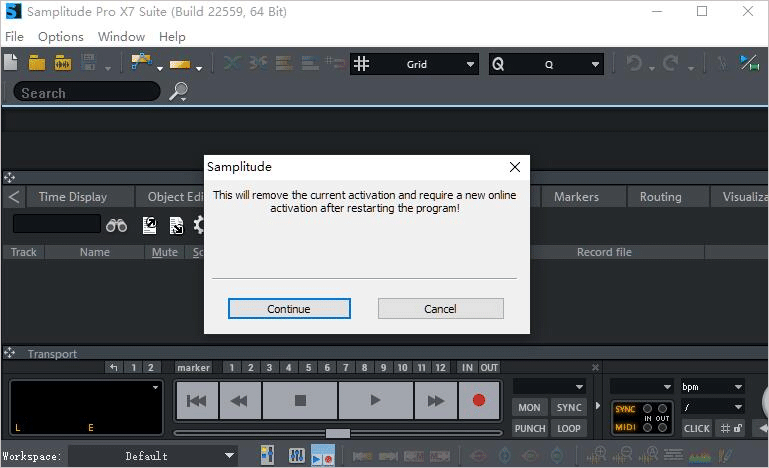This screenshot has width=769, height=468.
Task: Open the Workspace Default dropdown
Action: coord(153,456)
